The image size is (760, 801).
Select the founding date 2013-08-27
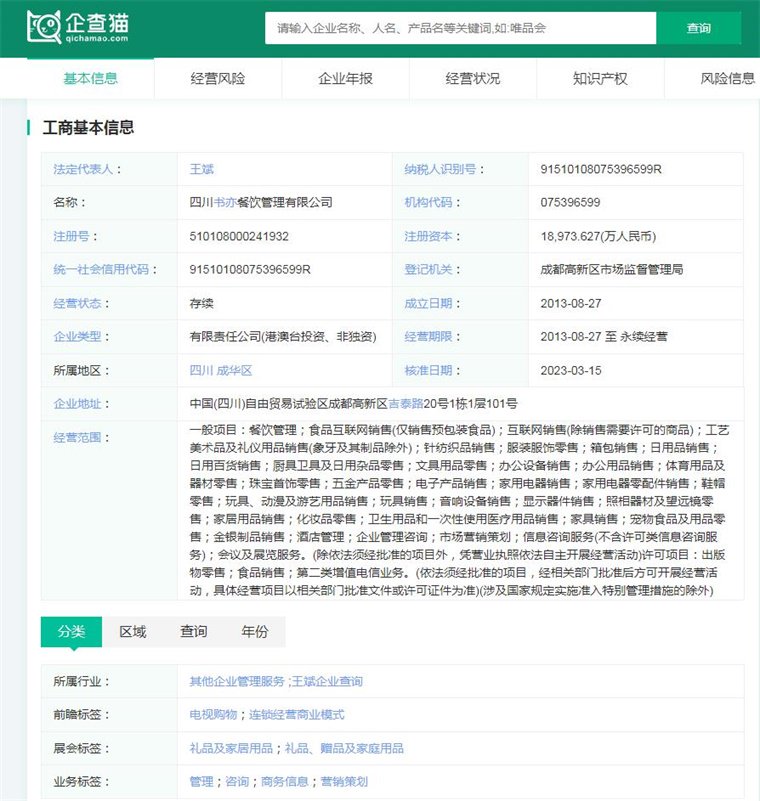[x=571, y=303]
